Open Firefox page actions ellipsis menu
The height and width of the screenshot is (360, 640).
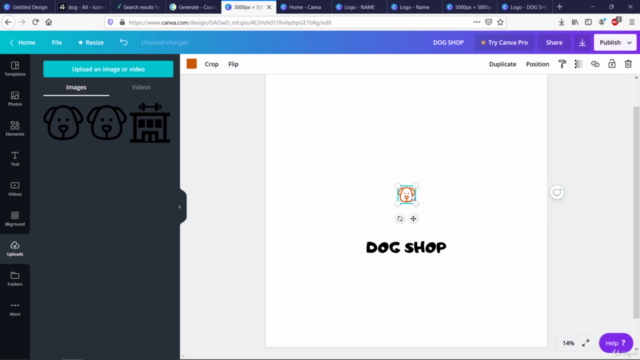477,22
